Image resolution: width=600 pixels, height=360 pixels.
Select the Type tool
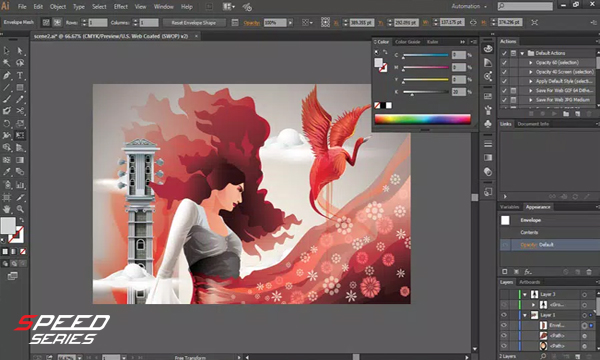pos(20,75)
